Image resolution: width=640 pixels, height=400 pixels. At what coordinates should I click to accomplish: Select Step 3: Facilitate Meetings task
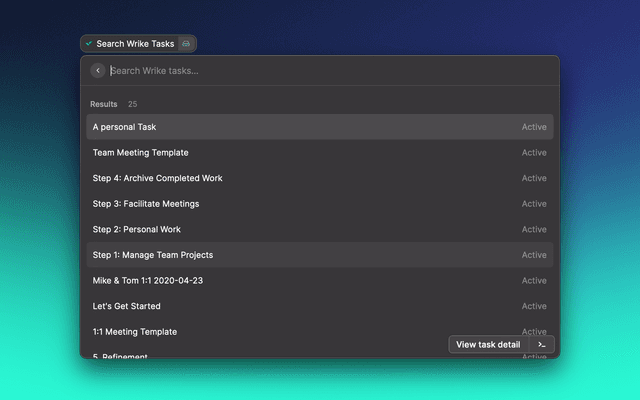pyautogui.click(x=146, y=204)
